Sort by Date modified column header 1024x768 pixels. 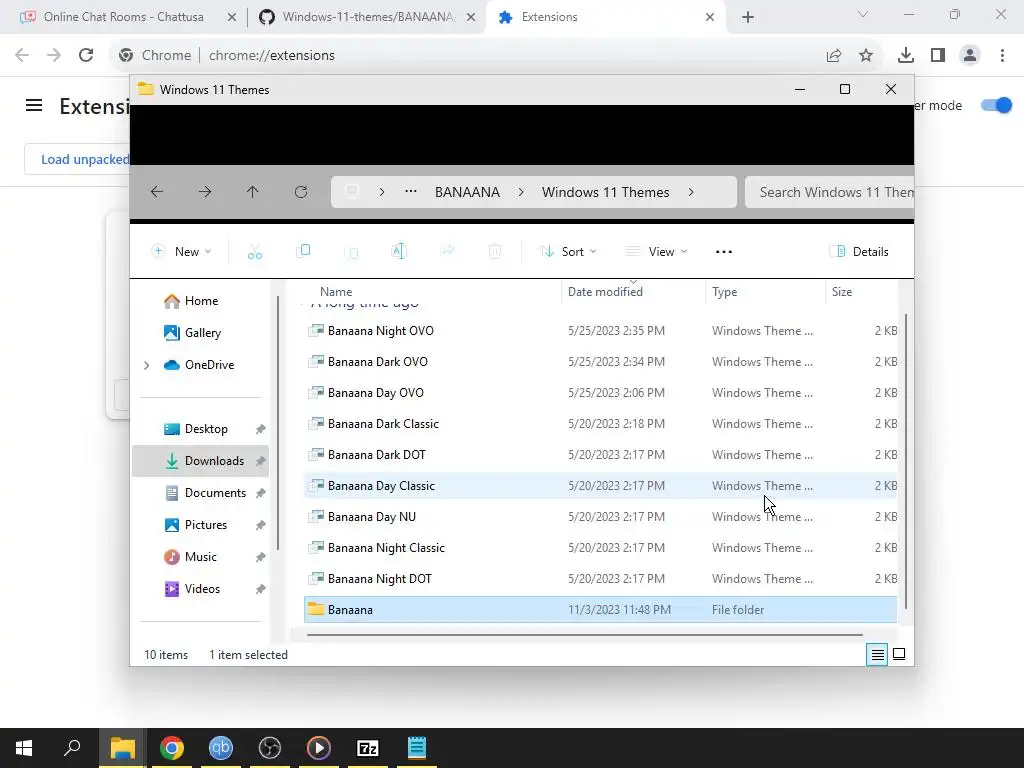pyautogui.click(x=605, y=292)
